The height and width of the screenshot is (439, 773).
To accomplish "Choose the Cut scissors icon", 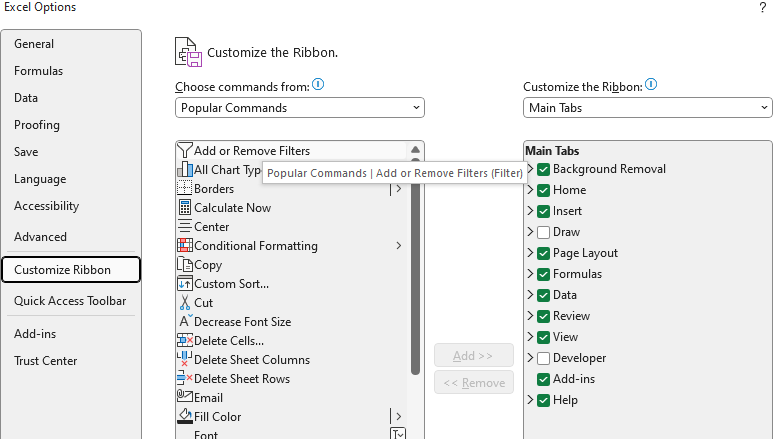I will click(x=184, y=302).
